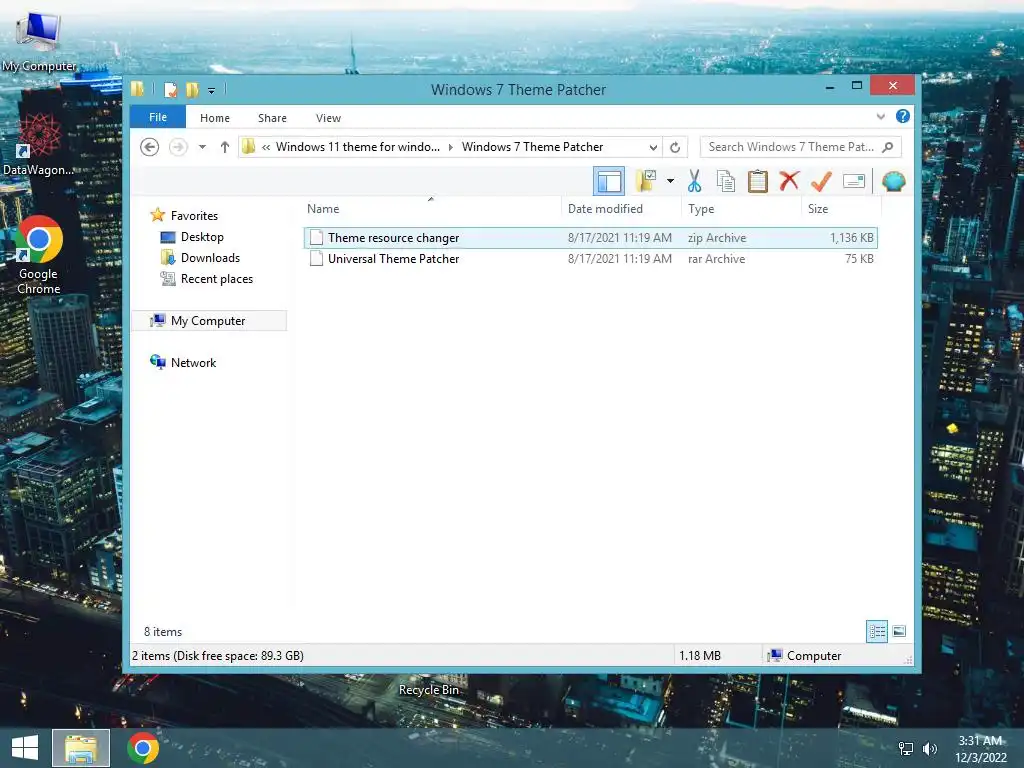
Task: Select Network in the navigation pane
Action: 193,362
